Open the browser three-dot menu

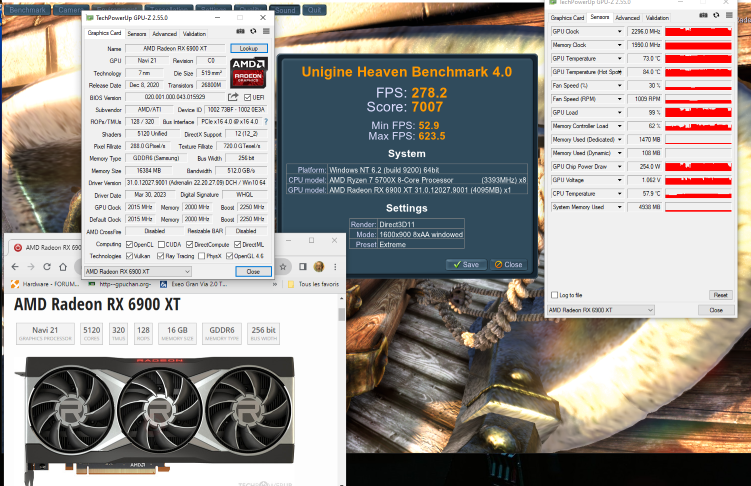[x=335, y=267]
